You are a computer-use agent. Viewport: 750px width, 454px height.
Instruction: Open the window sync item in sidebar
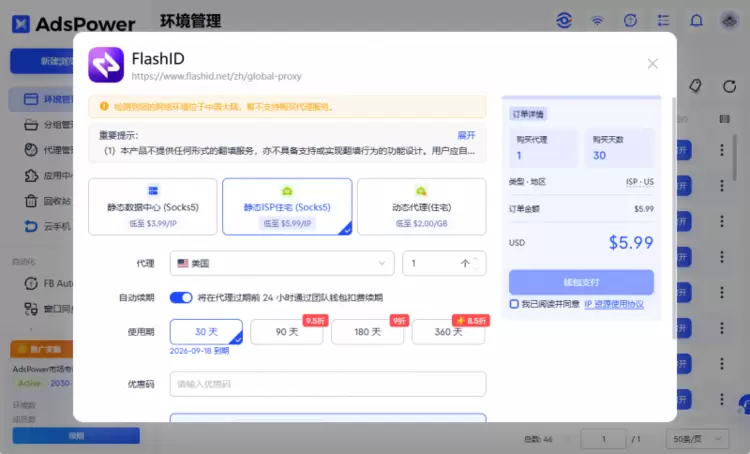point(48,309)
